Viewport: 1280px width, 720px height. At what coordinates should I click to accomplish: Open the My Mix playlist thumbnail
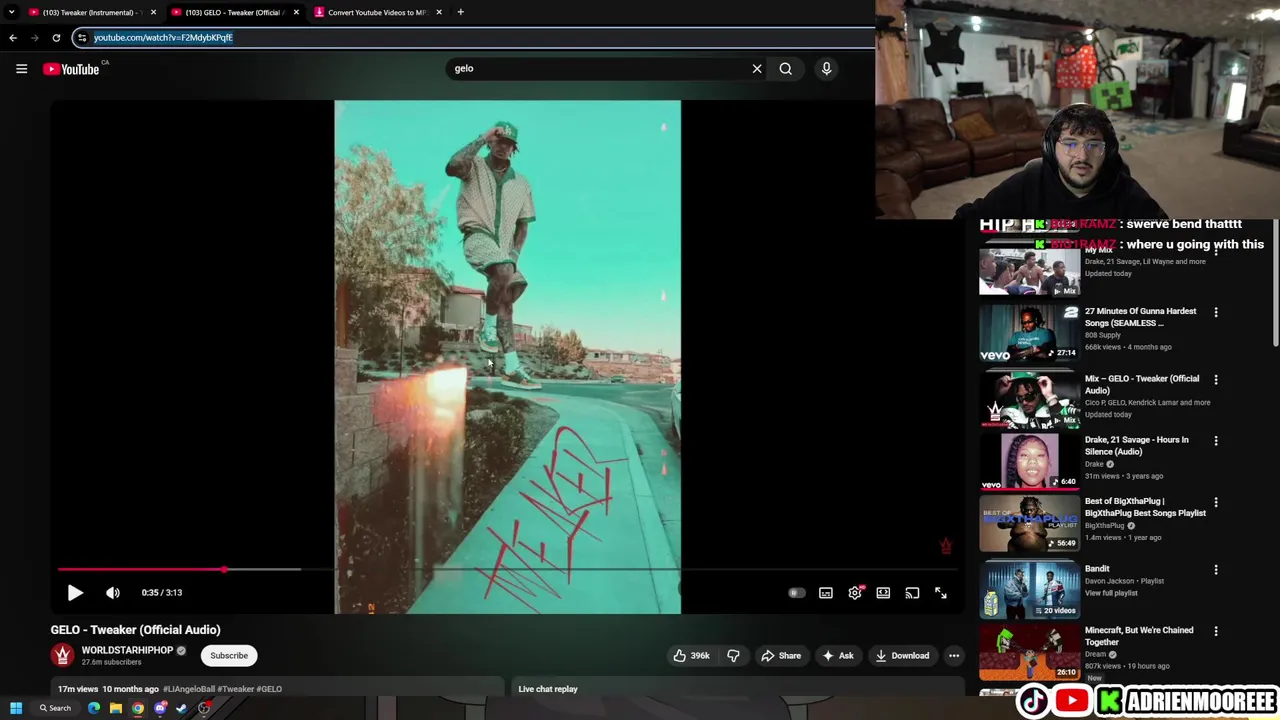click(x=1029, y=271)
